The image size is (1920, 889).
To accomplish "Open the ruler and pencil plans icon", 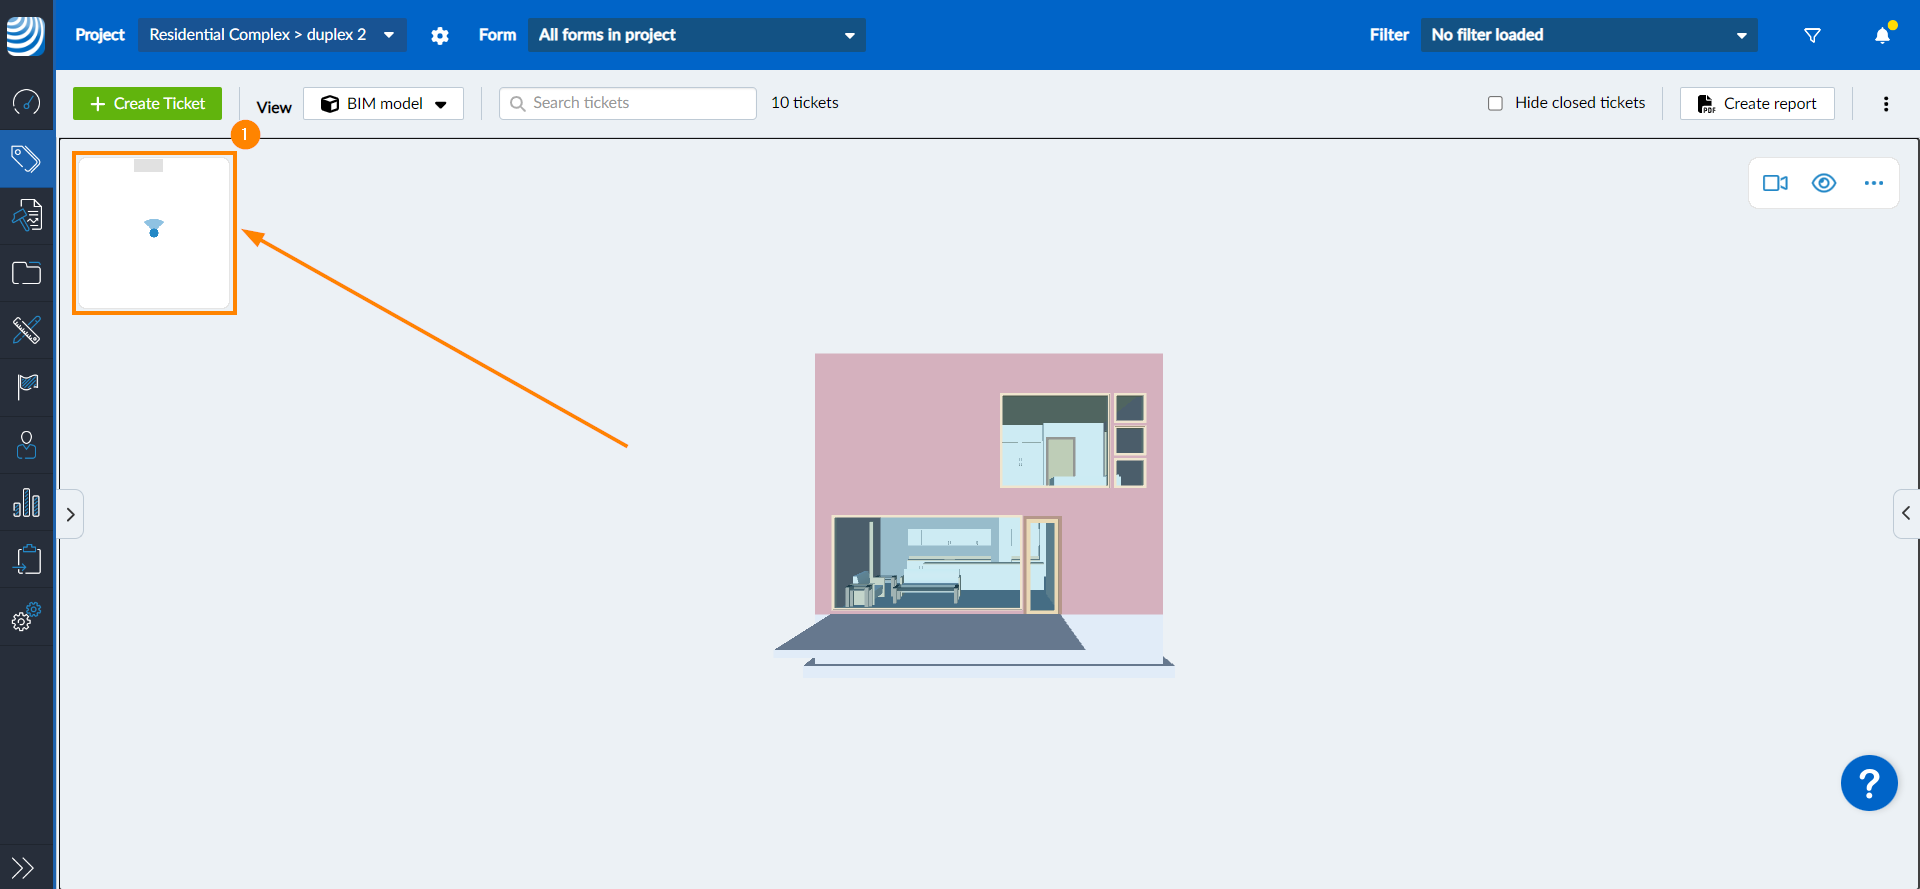I will click(x=26, y=330).
